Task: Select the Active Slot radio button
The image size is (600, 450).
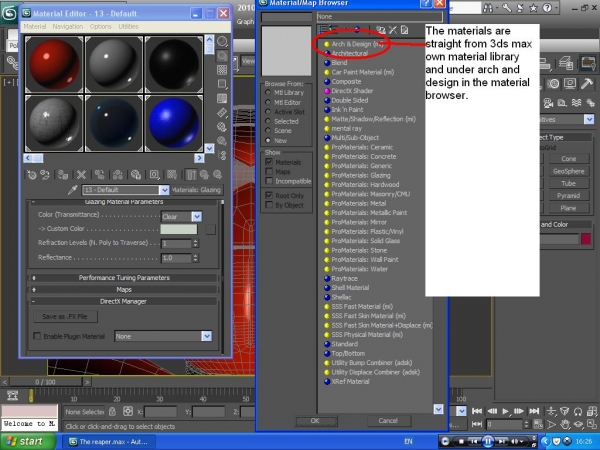Action: pos(268,112)
